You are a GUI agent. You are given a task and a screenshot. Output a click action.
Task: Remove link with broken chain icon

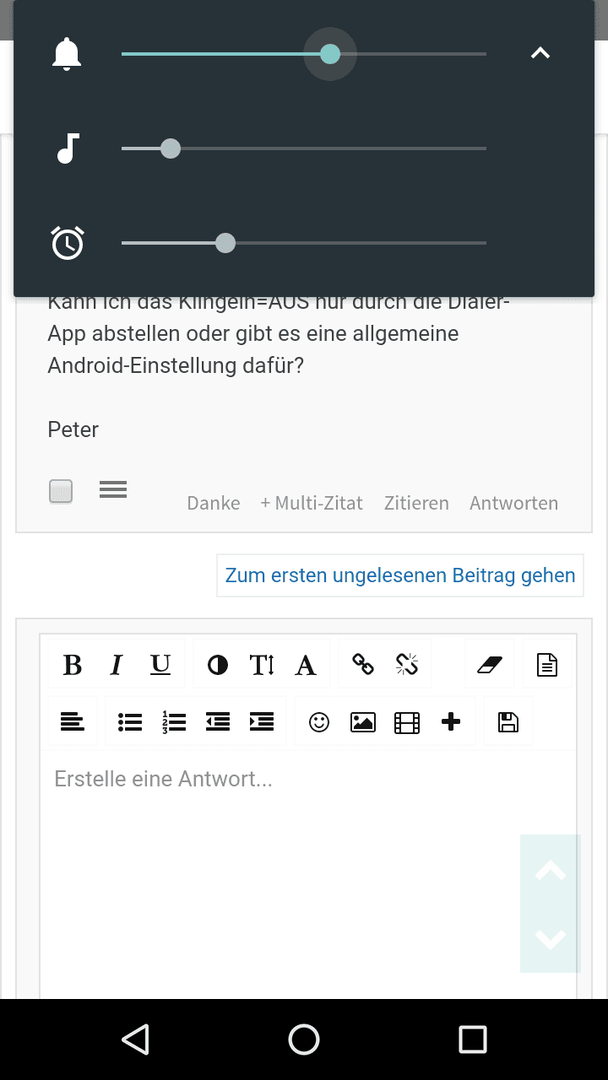point(407,665)
